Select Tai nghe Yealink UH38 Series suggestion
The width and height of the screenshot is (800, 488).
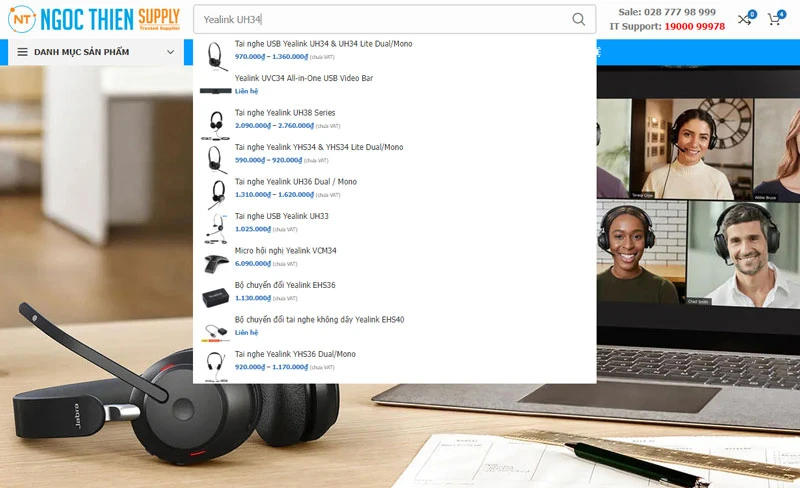click(285, 113)
